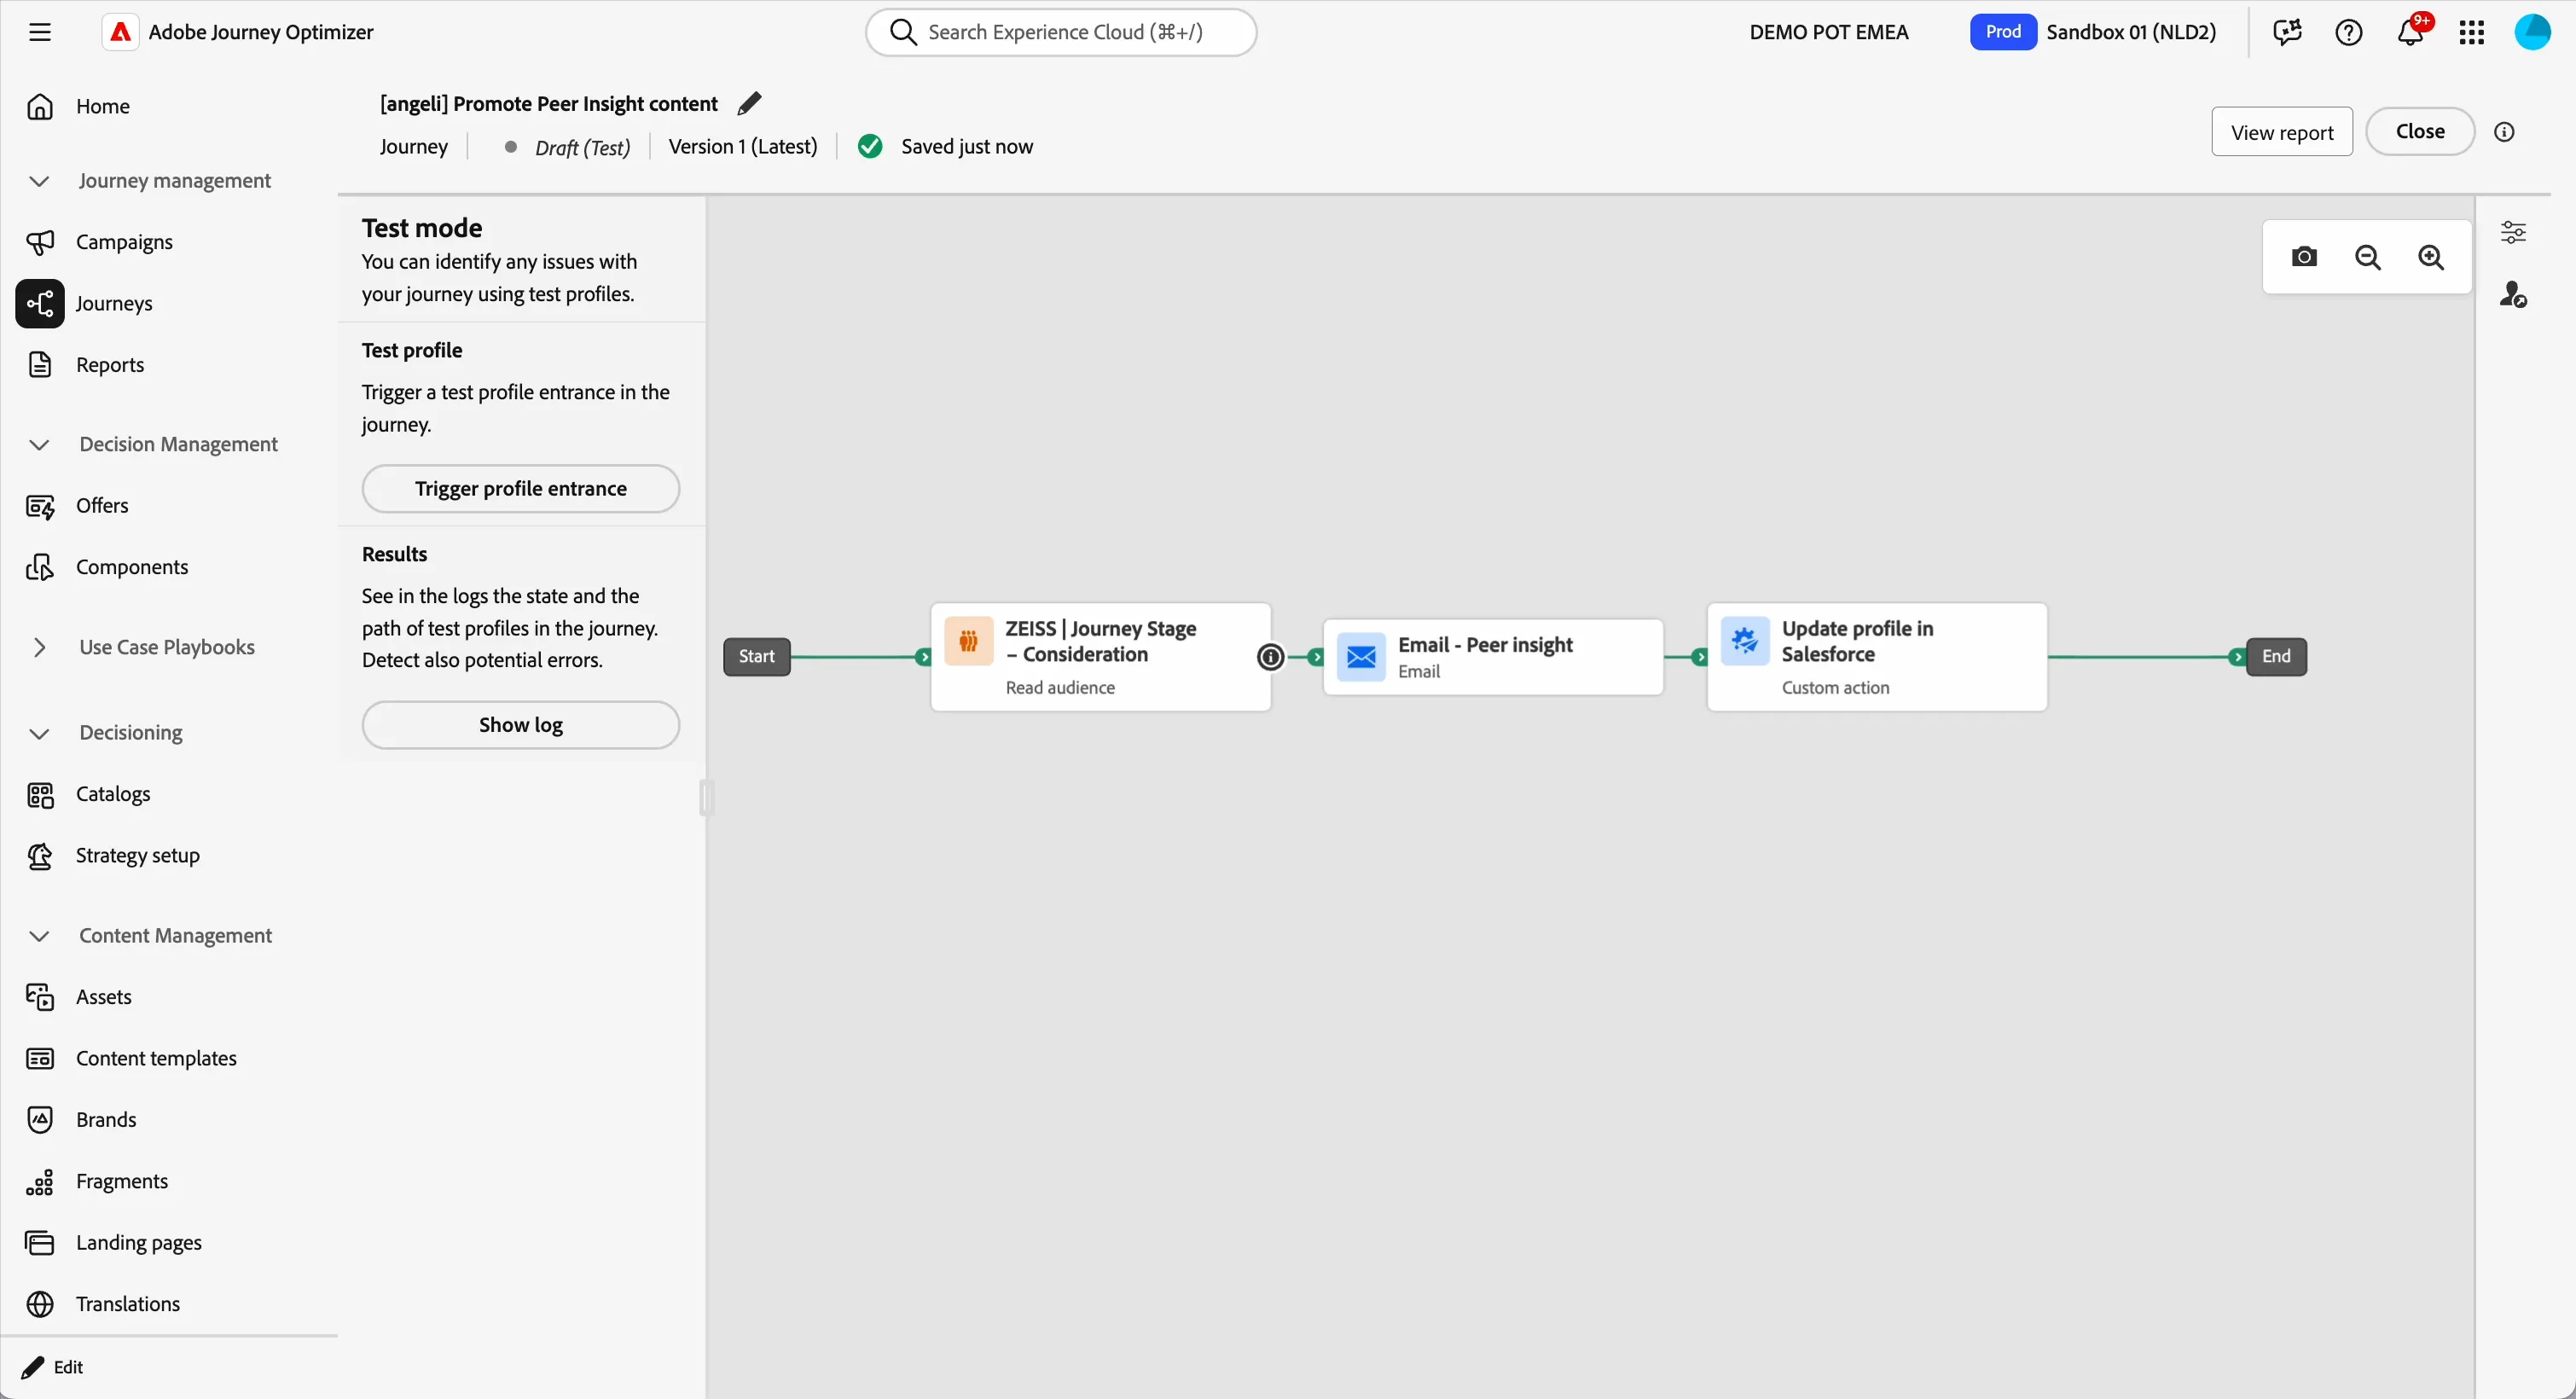This screenshot has height=1399, width=2576.
Task: Click Edit at the sidebar bottom
Action: (x=54, y=1367)
